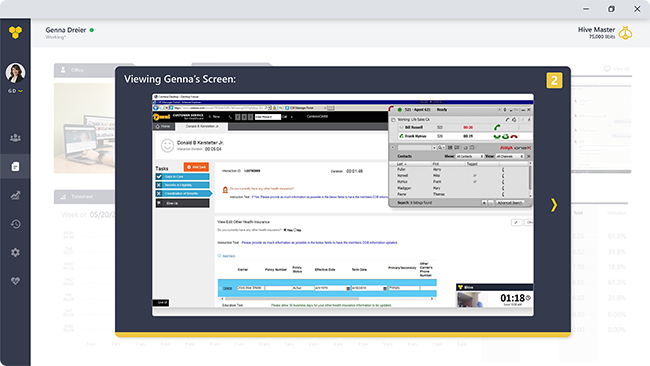650x366 pixels.
Task: Go to the Home tab in CSR portal
Action: 163,126
